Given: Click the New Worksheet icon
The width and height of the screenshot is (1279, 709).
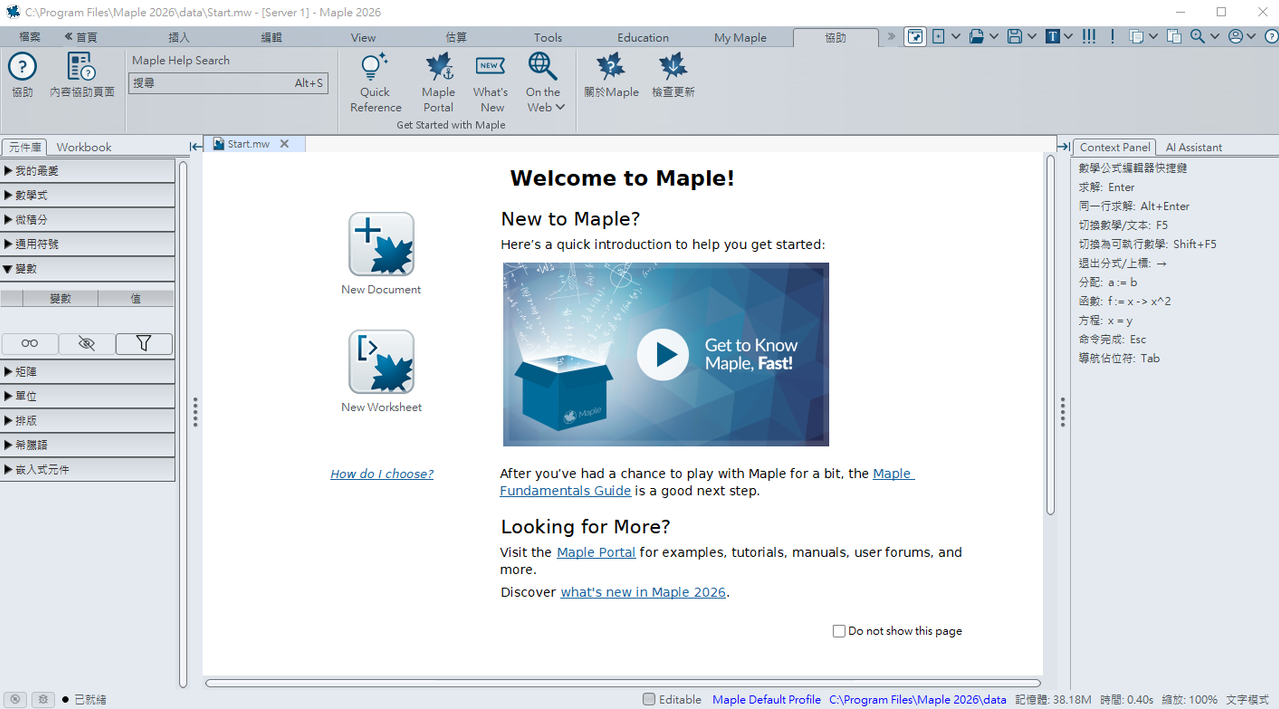Looking at the screenshot, I should point(381,362).
